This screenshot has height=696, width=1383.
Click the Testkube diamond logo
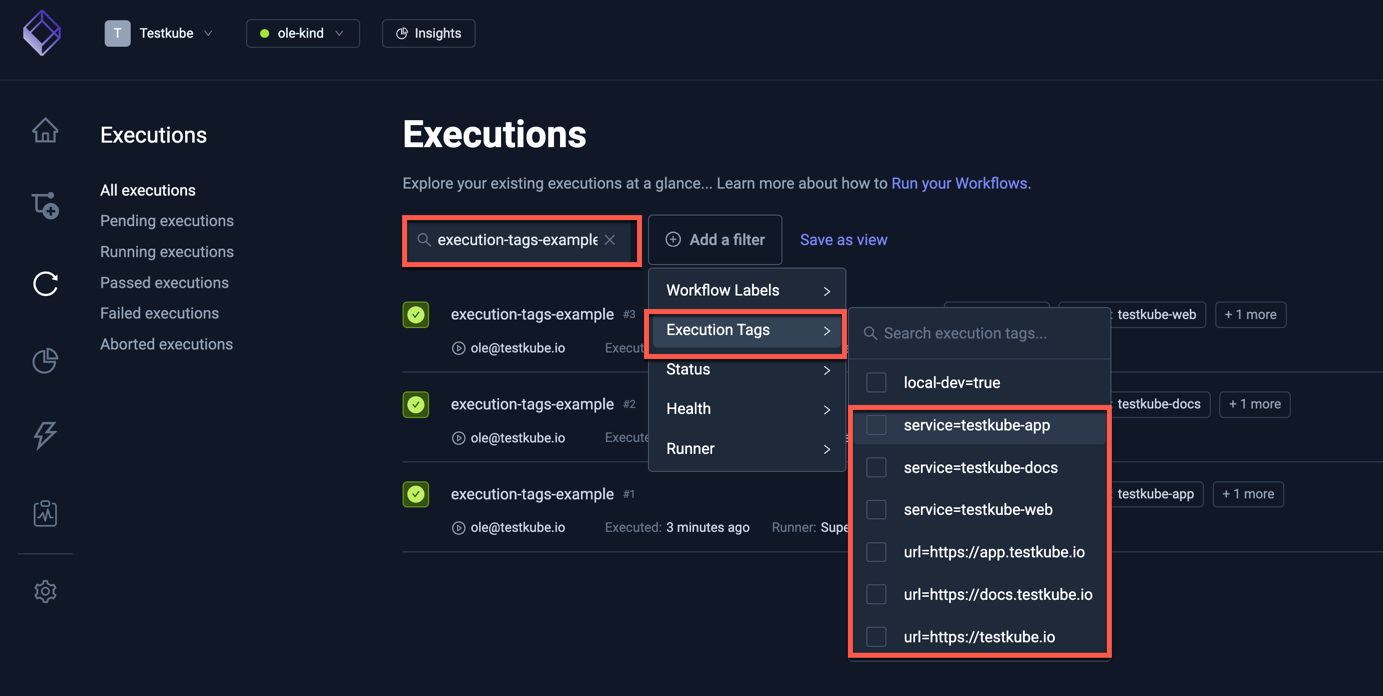[42, 33]
